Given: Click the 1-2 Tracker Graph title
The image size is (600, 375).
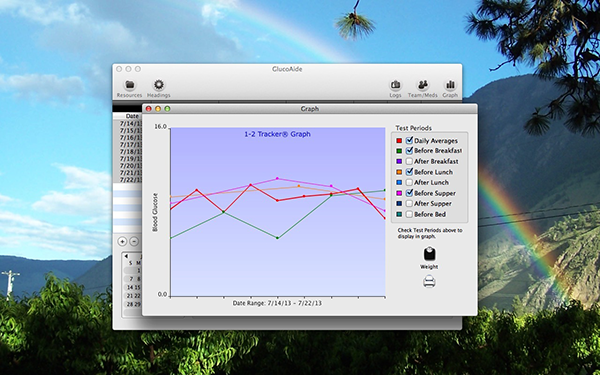Looking at the screenshot, I should tap(277, 134).
